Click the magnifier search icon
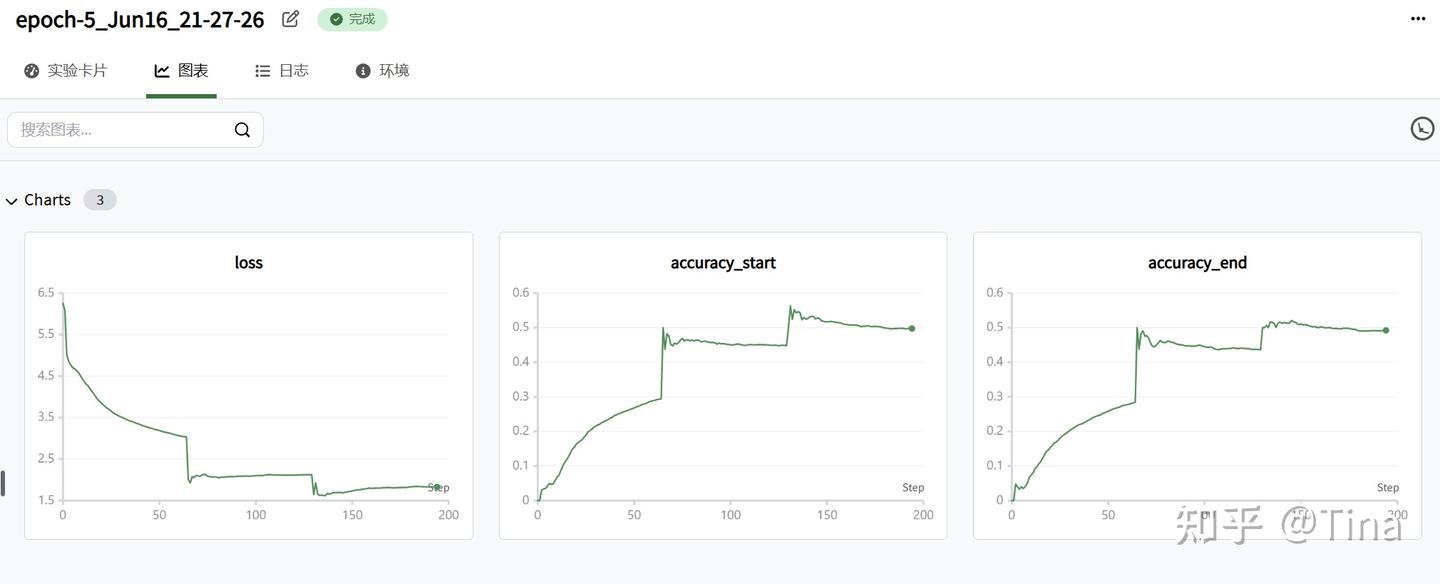This screenshot has width=1440, height=584. point(242,130)
